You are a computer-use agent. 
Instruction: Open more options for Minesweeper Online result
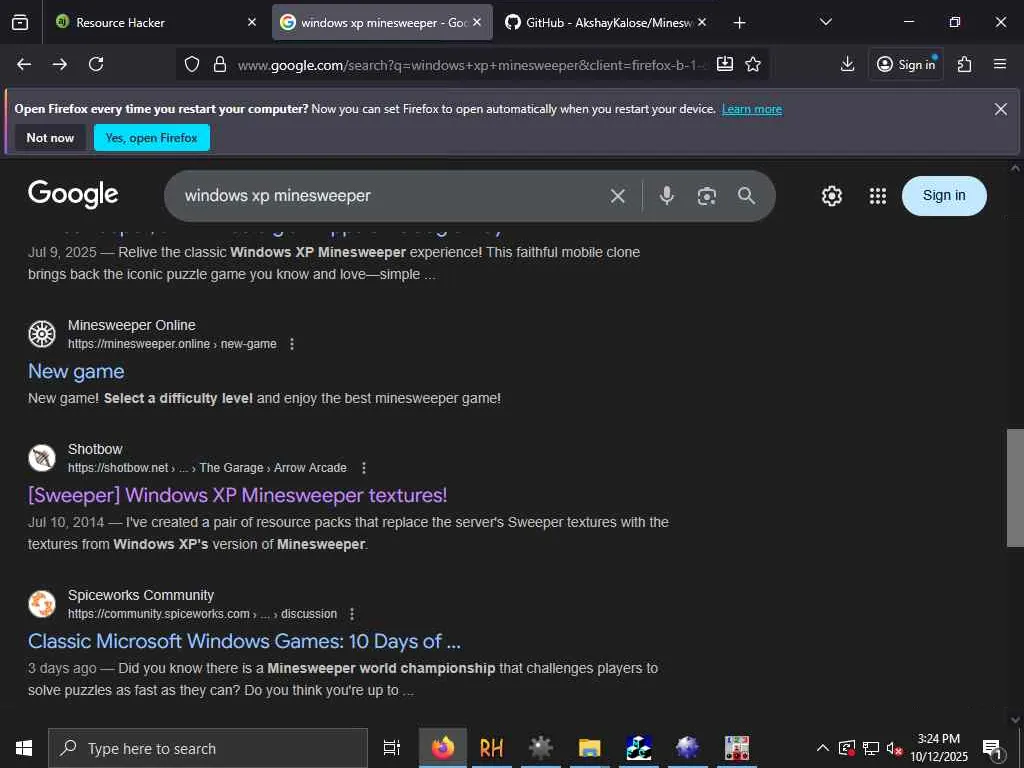[x=292, y=344]
